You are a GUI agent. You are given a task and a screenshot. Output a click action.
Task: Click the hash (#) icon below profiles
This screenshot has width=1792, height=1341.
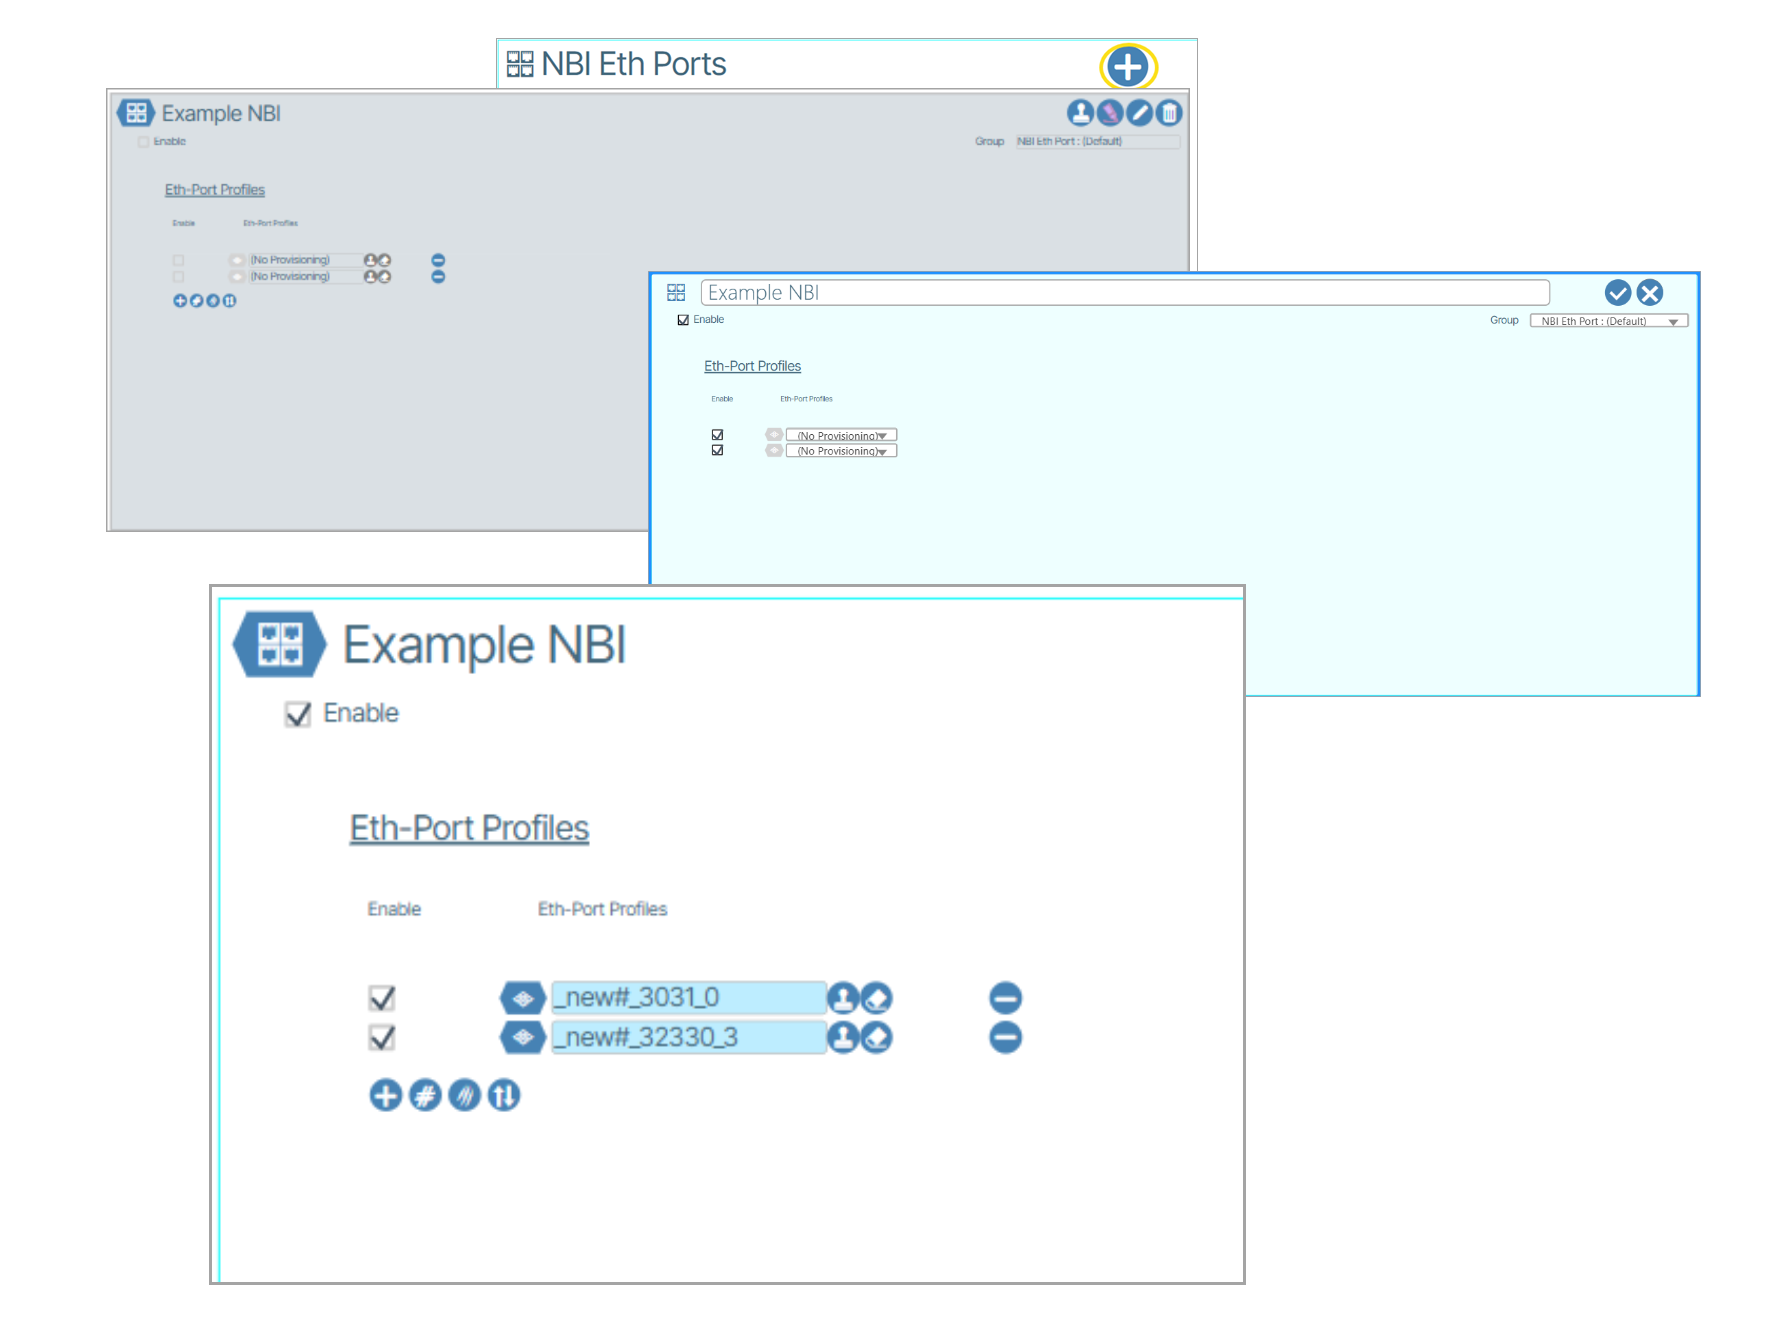pos(425,1095)
